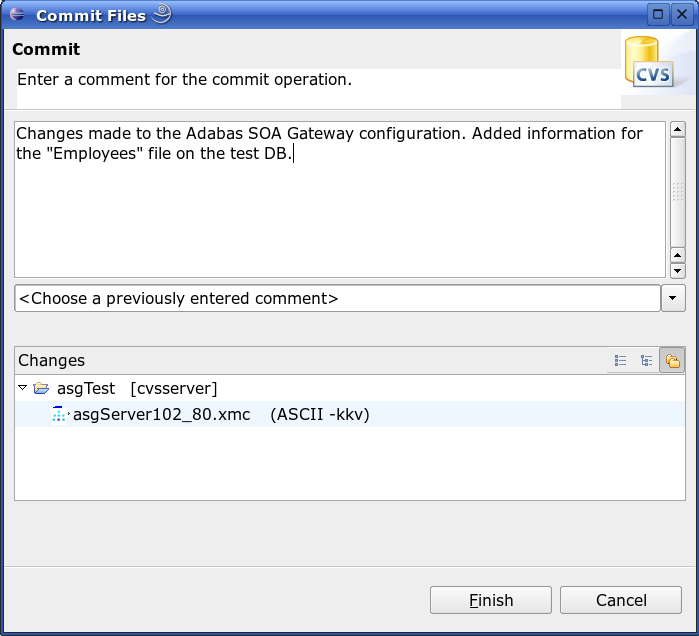Close the Commit Files window
This screenshot has height=636, width=699.
[682, 14]
